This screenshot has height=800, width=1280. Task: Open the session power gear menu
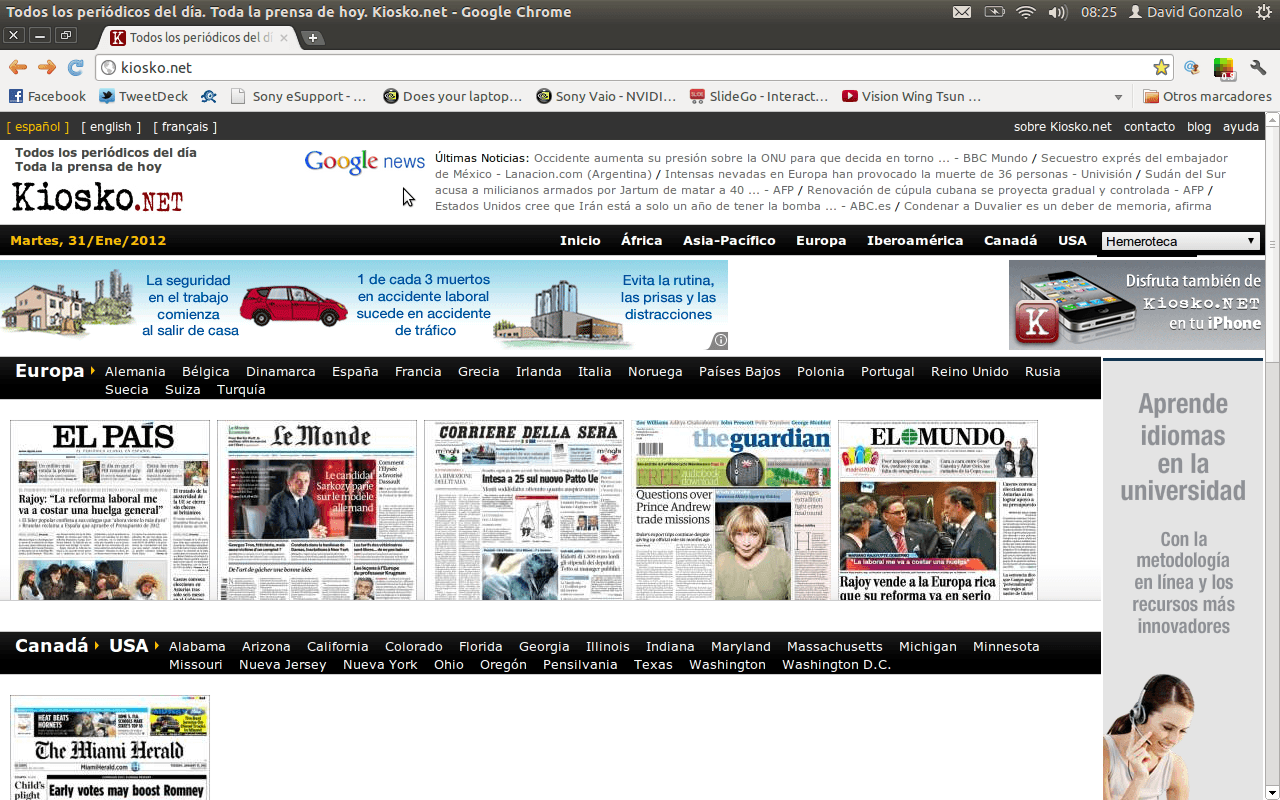(1264, 12)
